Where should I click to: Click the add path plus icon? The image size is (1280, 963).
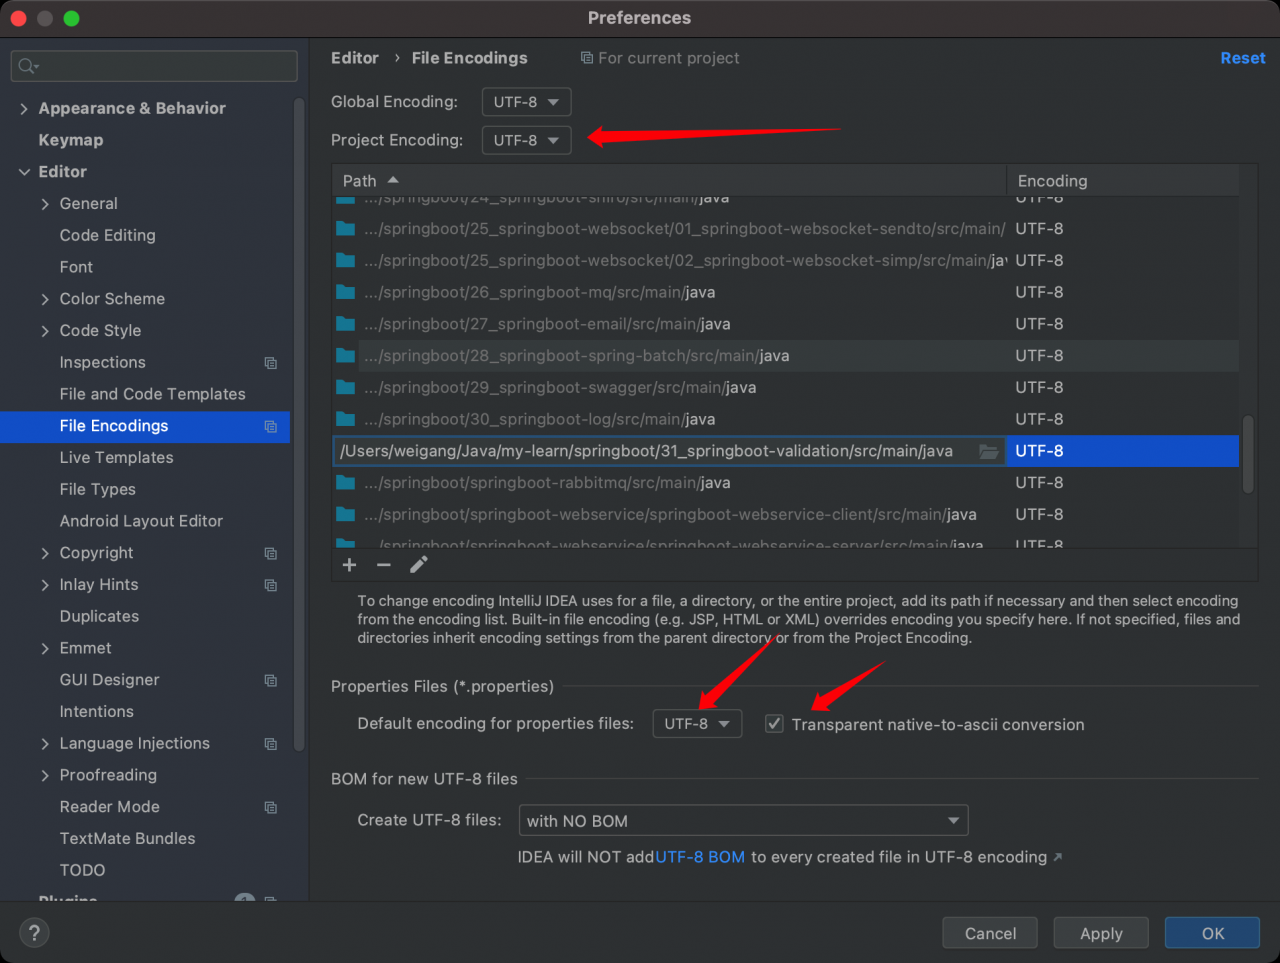coord(349,565)
